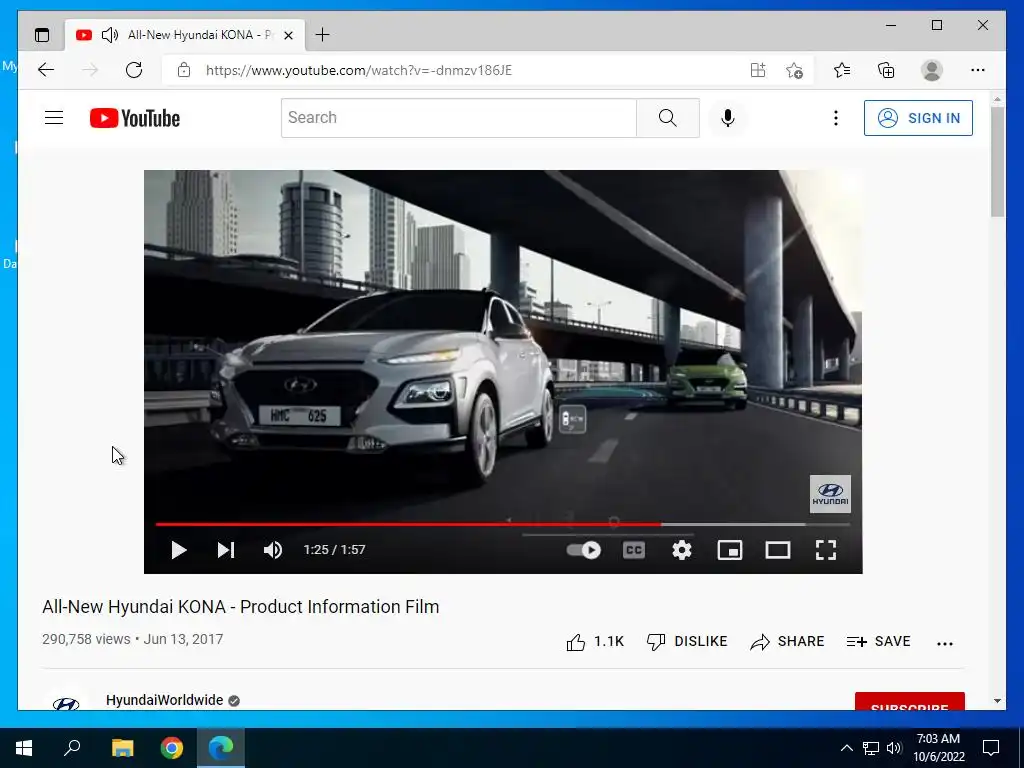Open the Windows Start menu
Viewport: 1024px width, 768px height.
[24, 748]
